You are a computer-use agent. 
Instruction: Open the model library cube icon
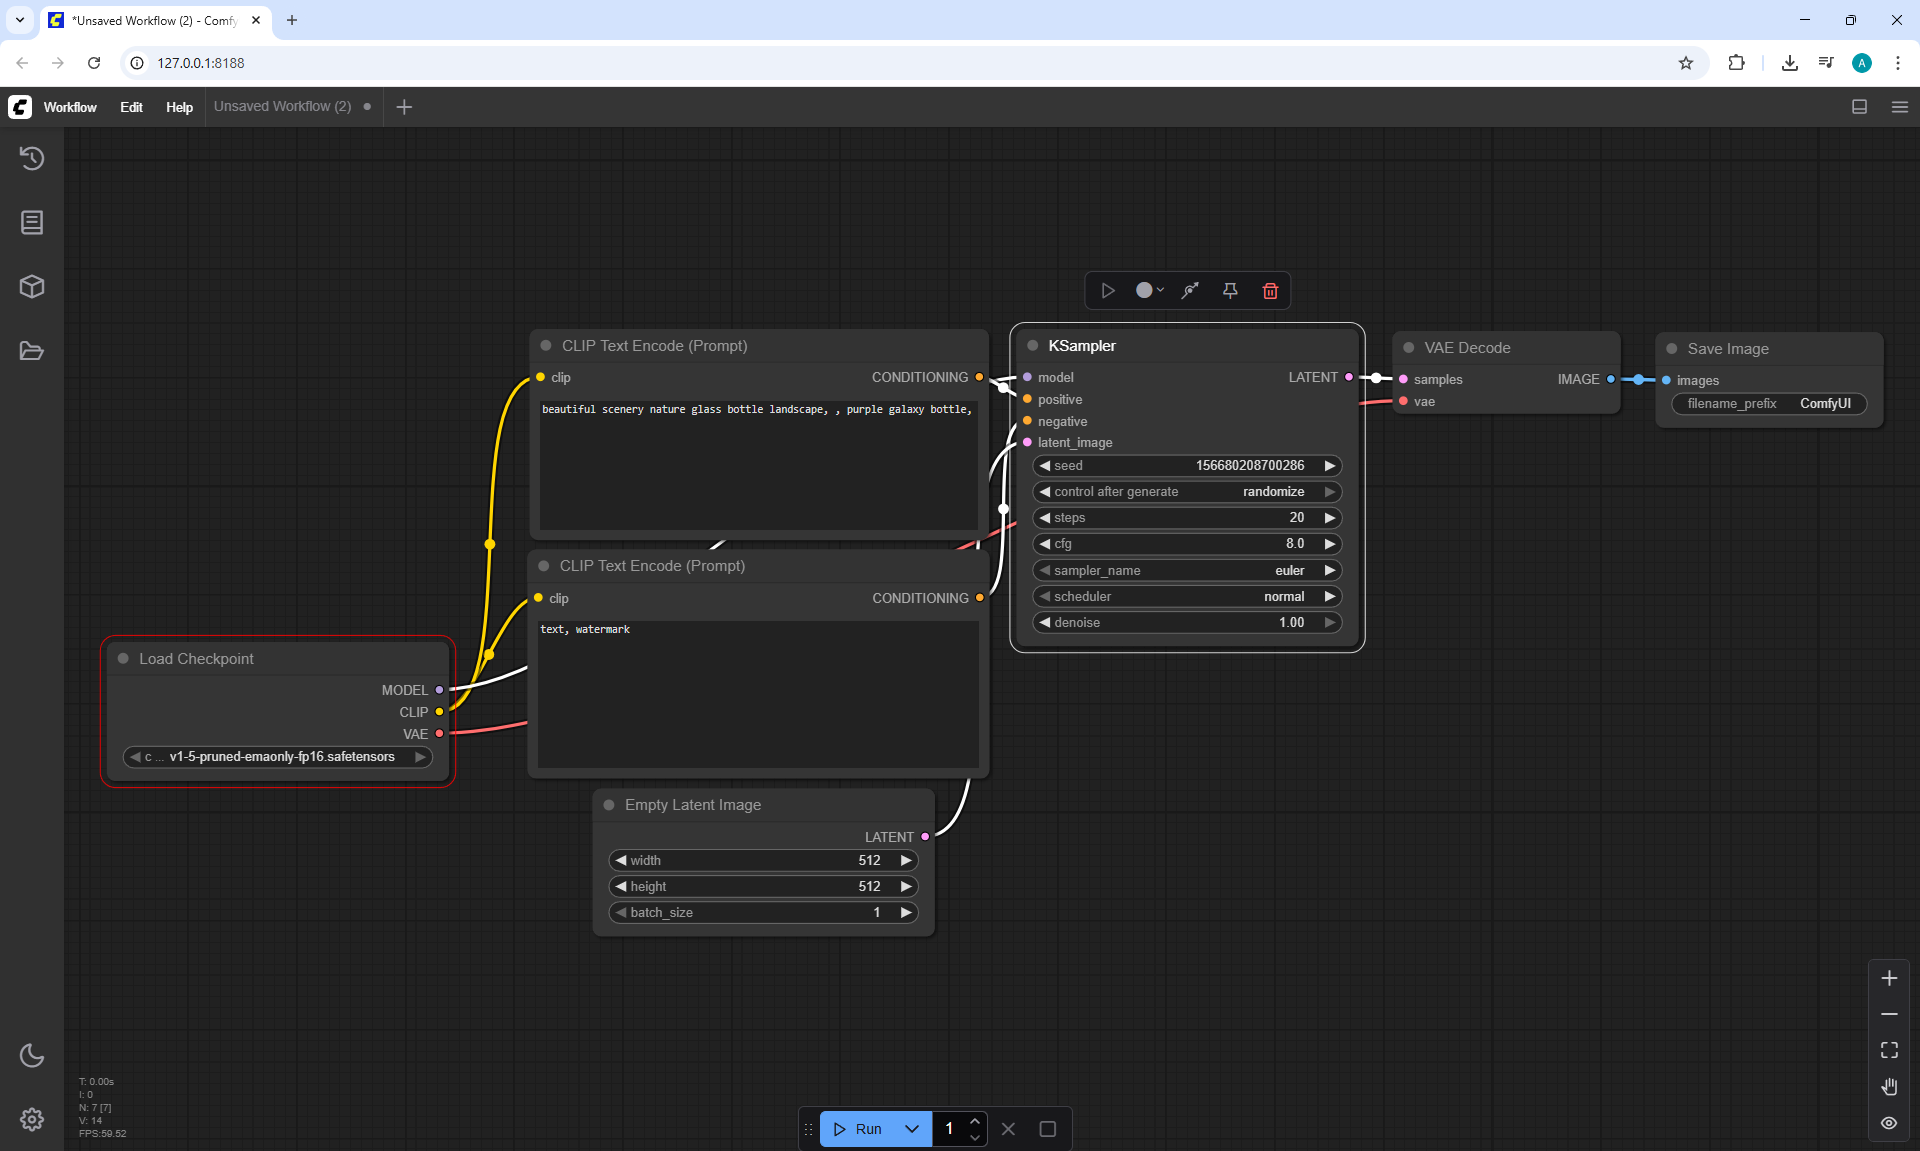(x=32, y=287)
